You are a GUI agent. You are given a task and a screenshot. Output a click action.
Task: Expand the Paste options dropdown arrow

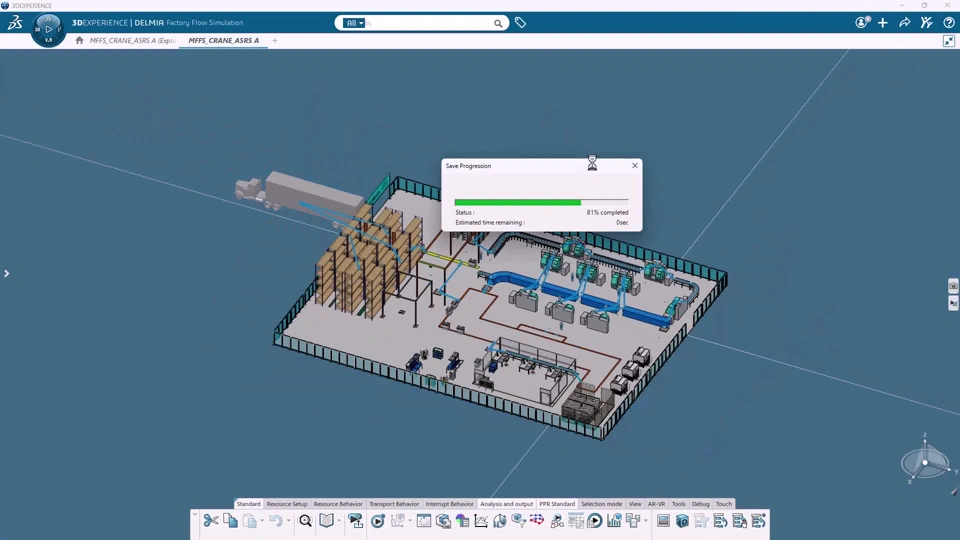[262, 521]
